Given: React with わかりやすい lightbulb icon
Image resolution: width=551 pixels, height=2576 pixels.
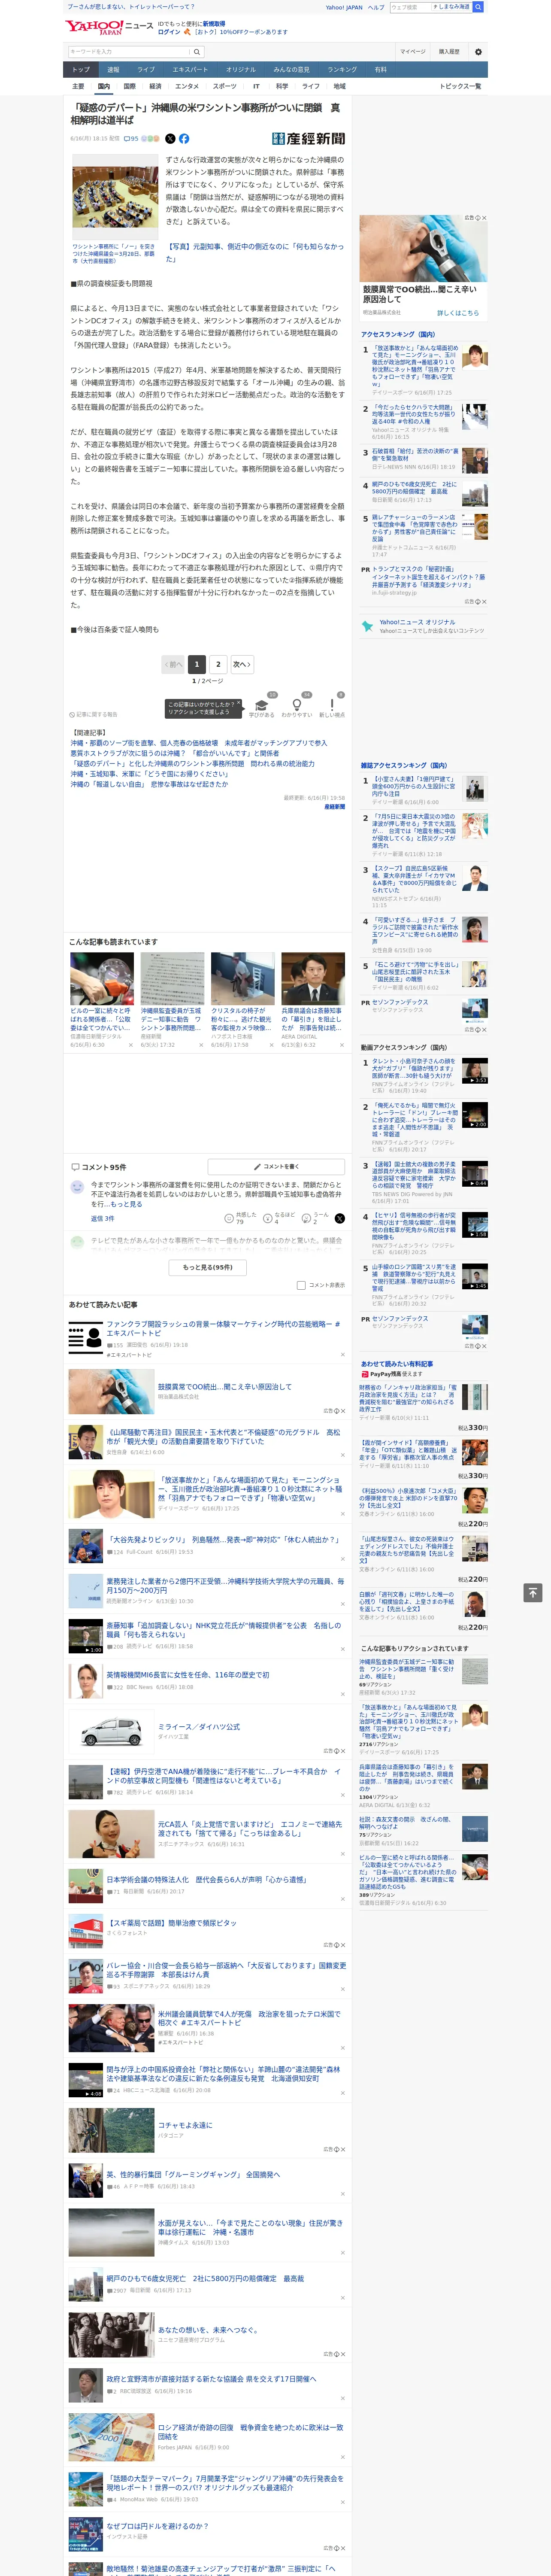Looking at the screenshot, I should click(296, 705).
